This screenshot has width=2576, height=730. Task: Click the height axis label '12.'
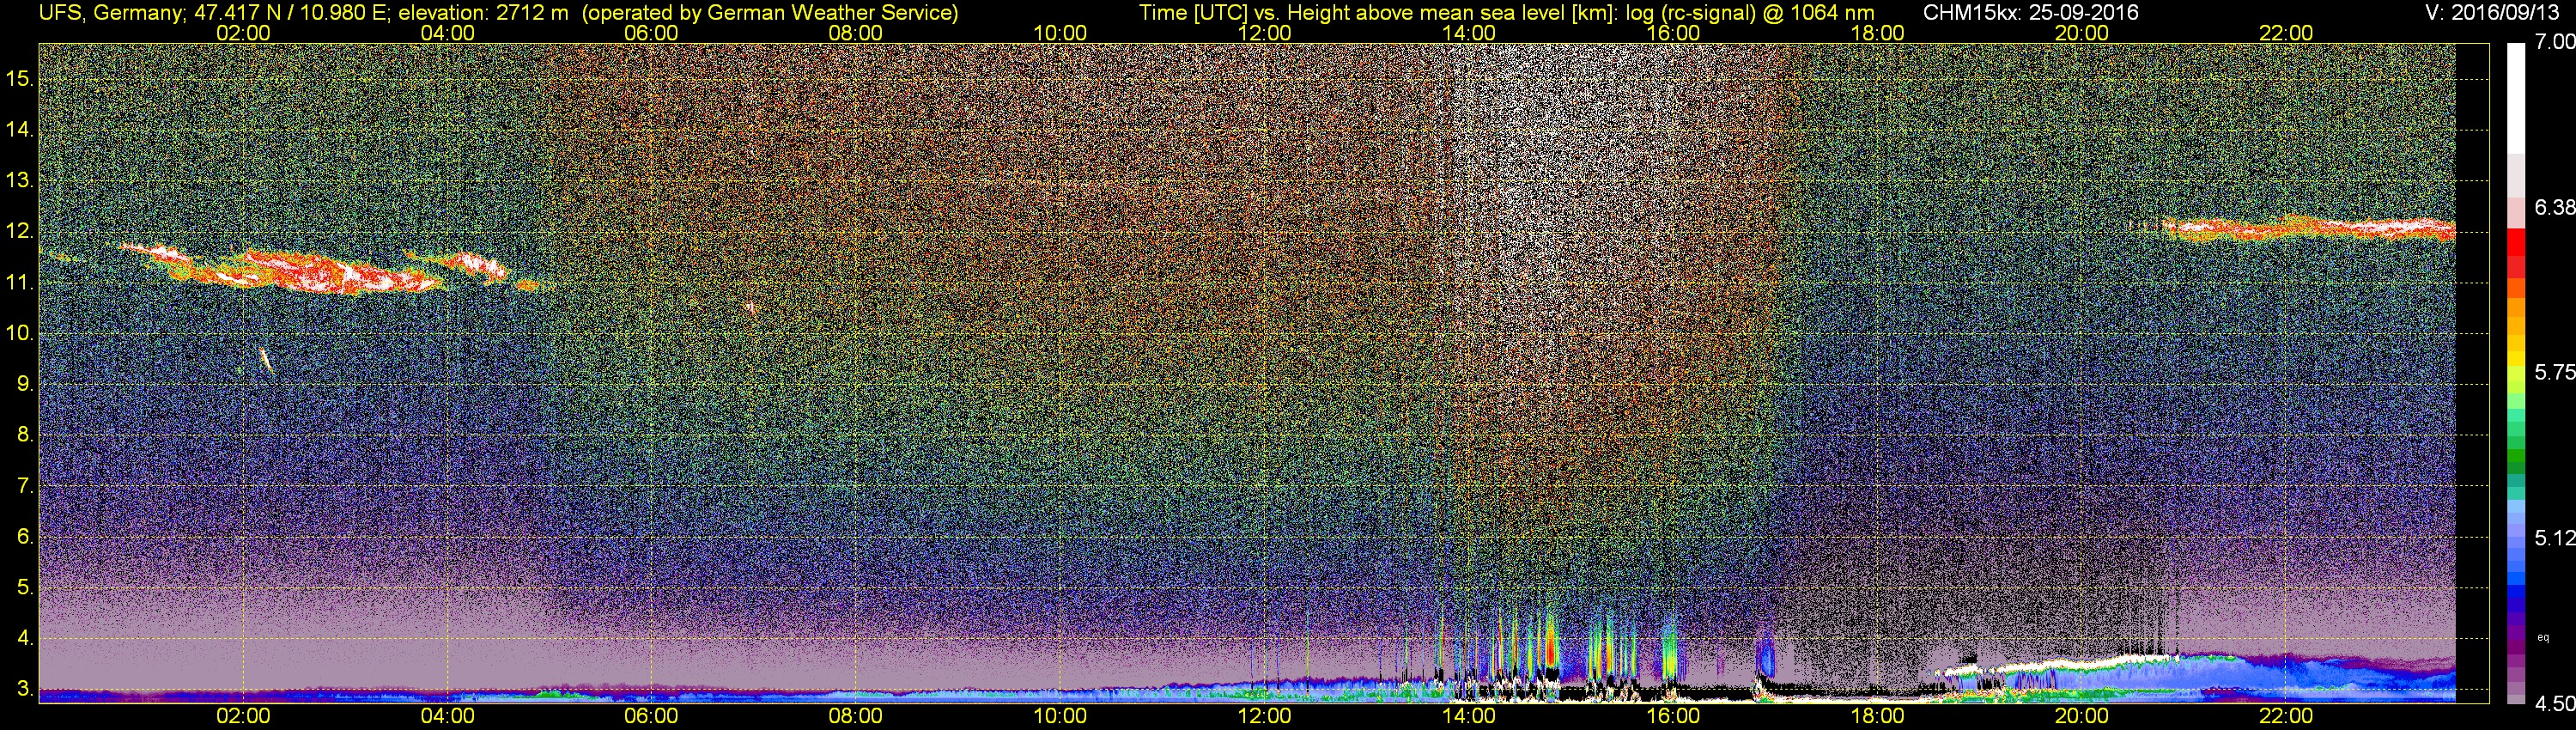coord(20,232)
